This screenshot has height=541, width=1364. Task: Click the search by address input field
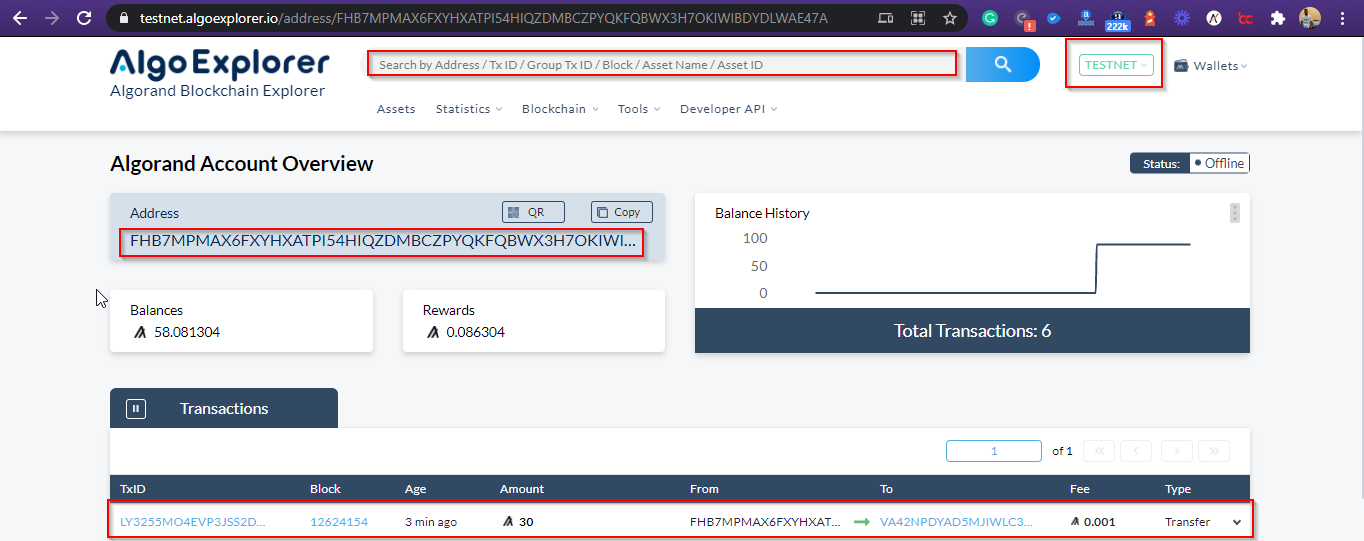click(664, 65)
